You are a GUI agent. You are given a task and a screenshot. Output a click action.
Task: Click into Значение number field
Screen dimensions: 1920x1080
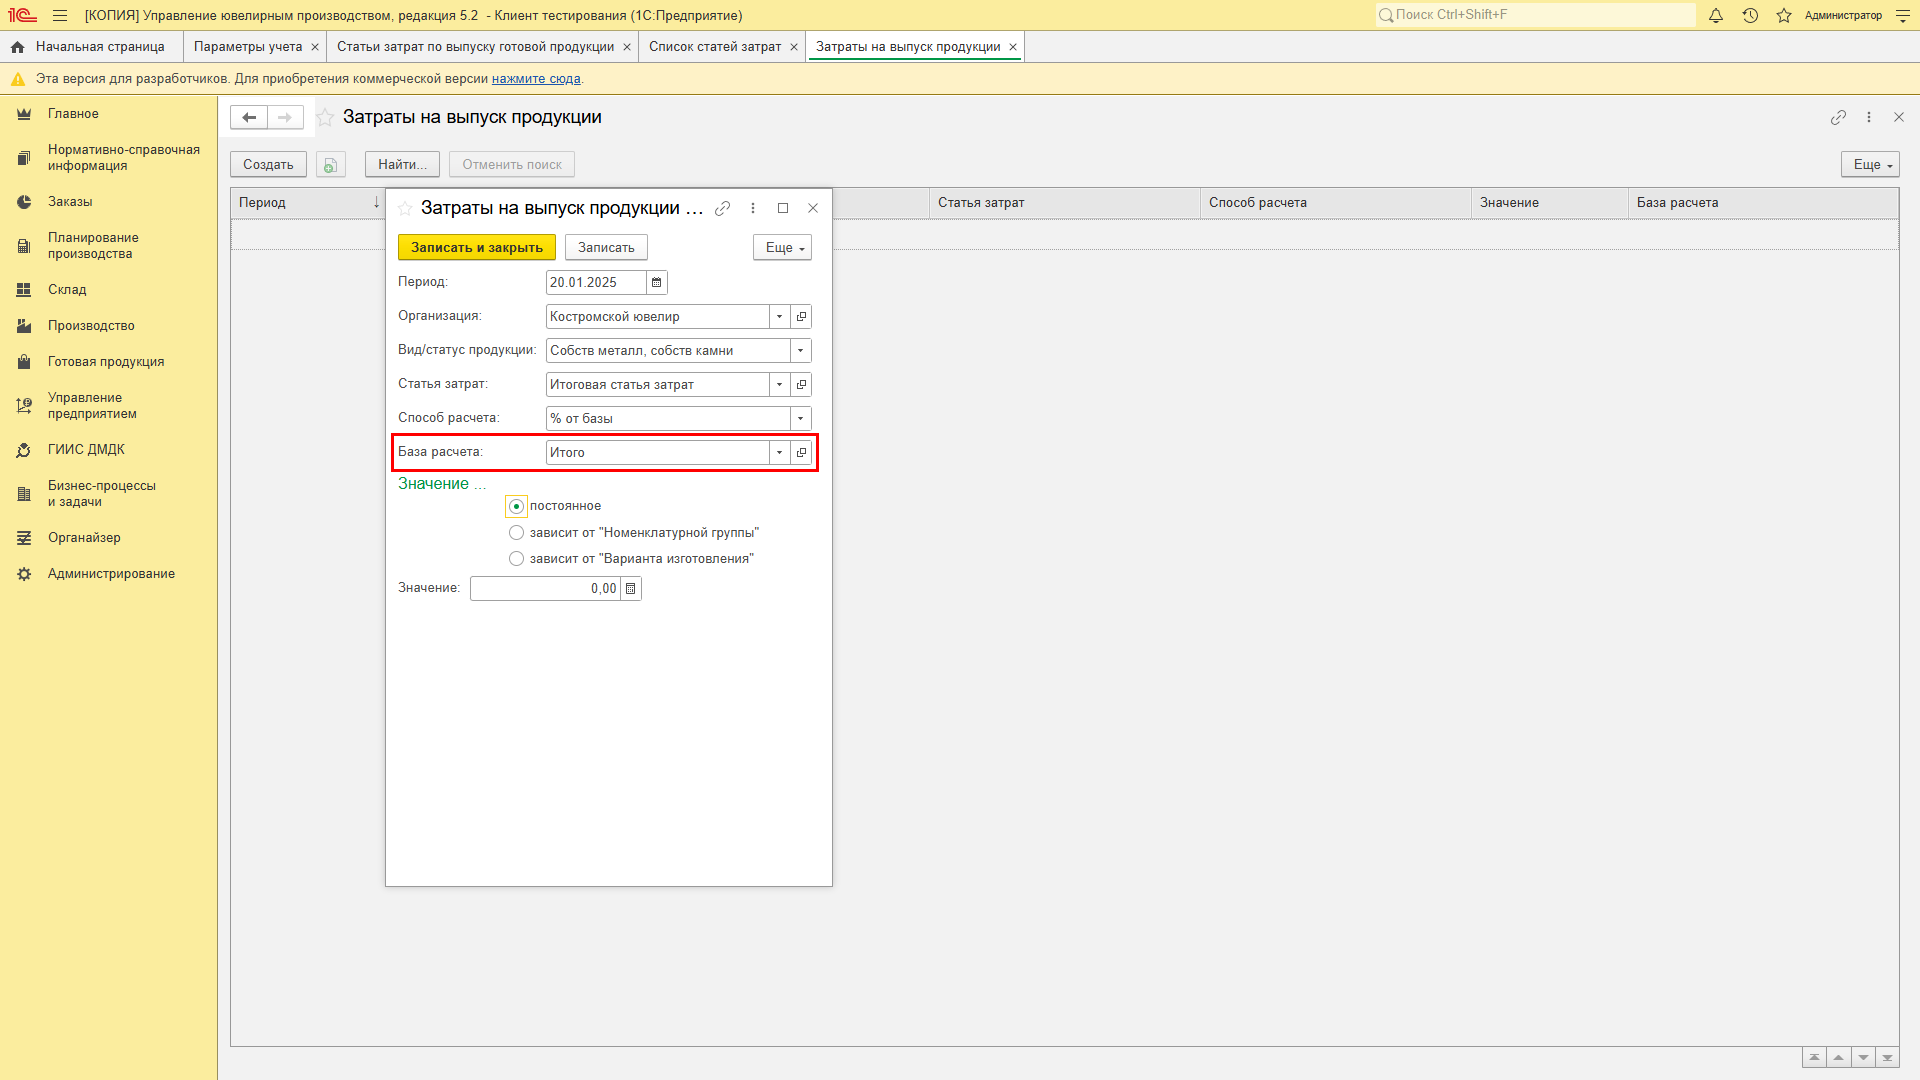(546, 589)
